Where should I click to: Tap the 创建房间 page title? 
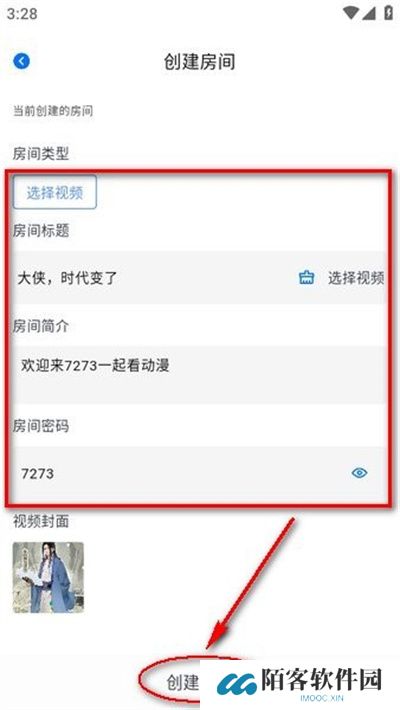(x=200, y=62)
